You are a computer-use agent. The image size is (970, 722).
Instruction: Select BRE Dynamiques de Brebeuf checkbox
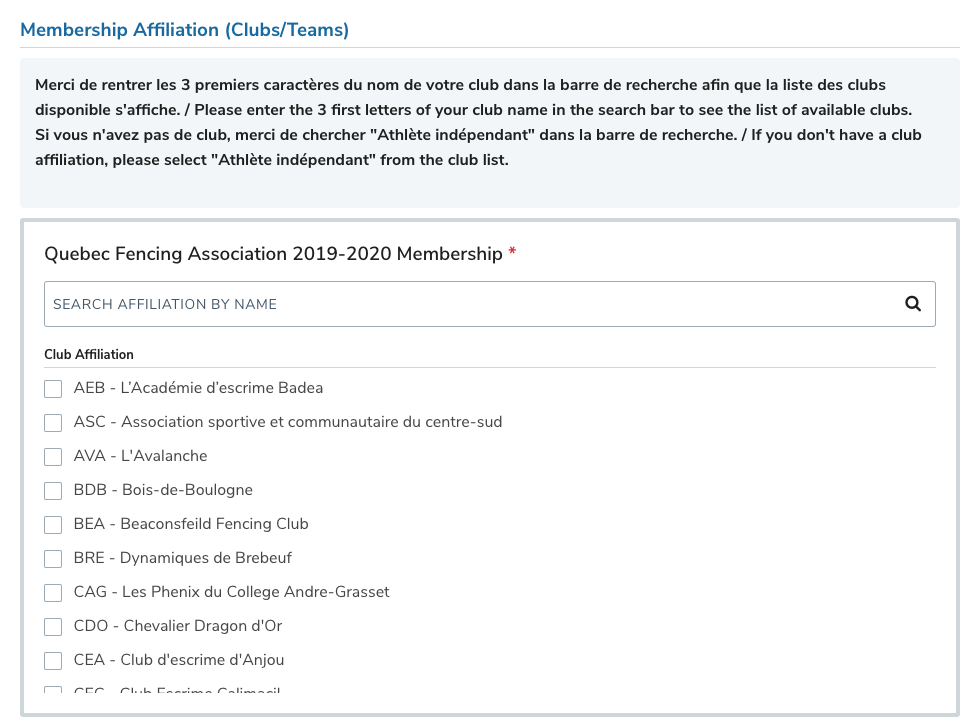tap(53, 559)
